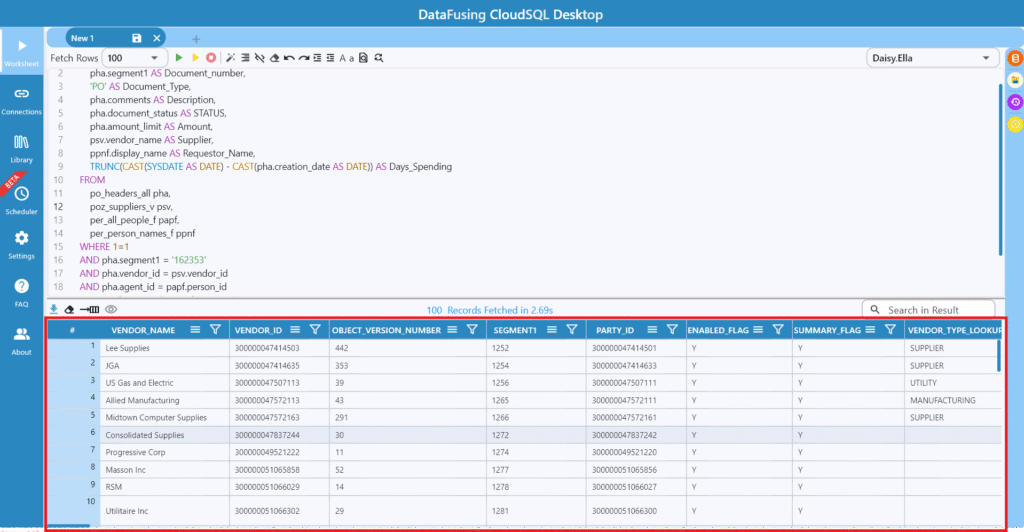The width and height of the screenshot is (1024, 532).
Task: Open the Scheduler beta section
Action: pyautogui.click(x=22, y=200)
